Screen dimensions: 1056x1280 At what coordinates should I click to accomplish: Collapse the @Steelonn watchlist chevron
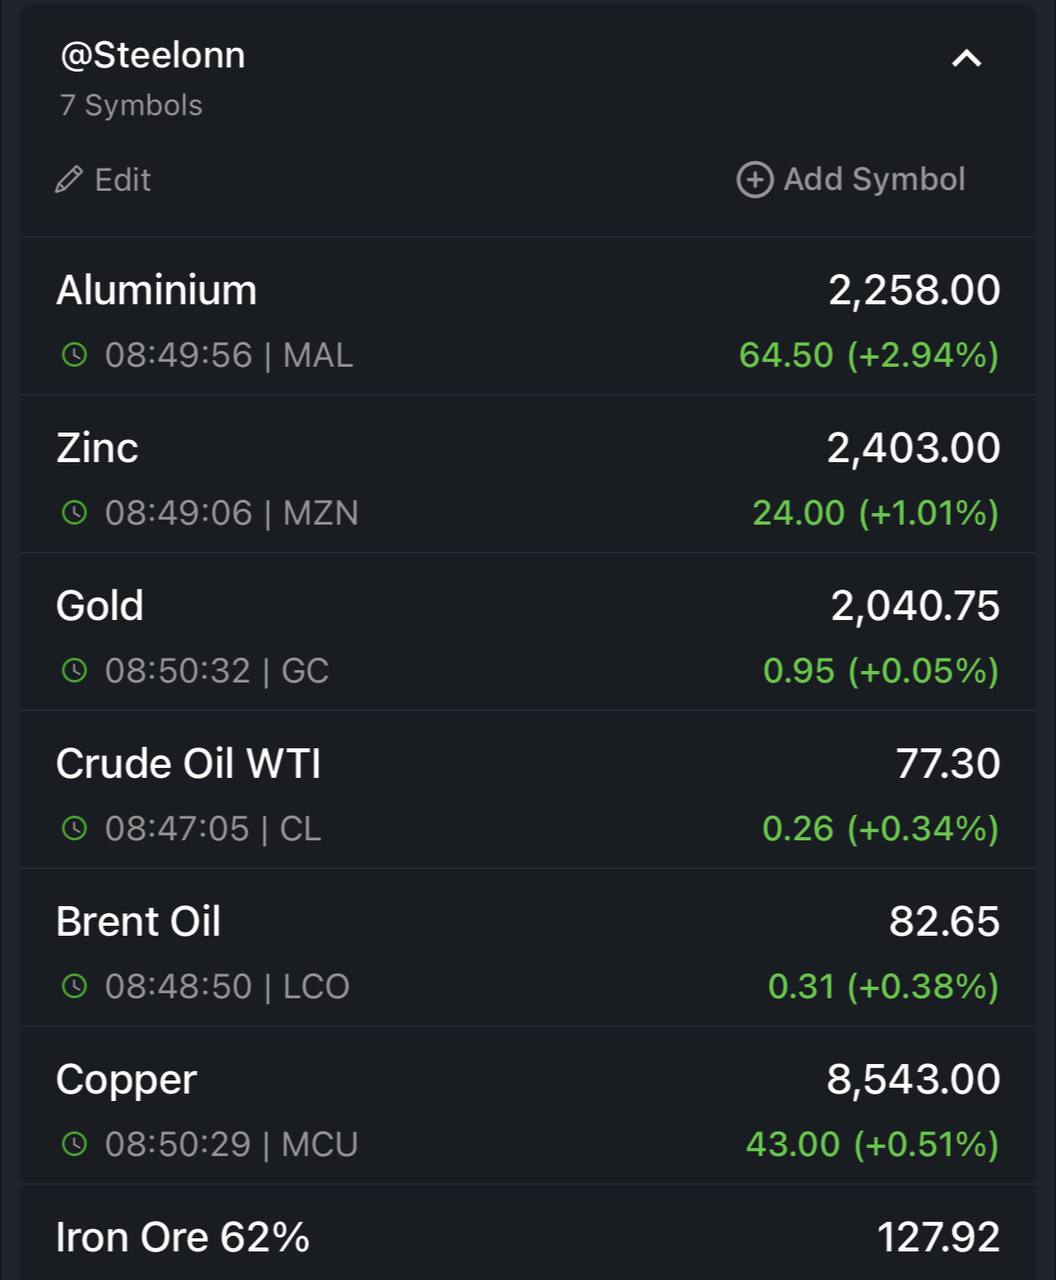tap(966, 59)
